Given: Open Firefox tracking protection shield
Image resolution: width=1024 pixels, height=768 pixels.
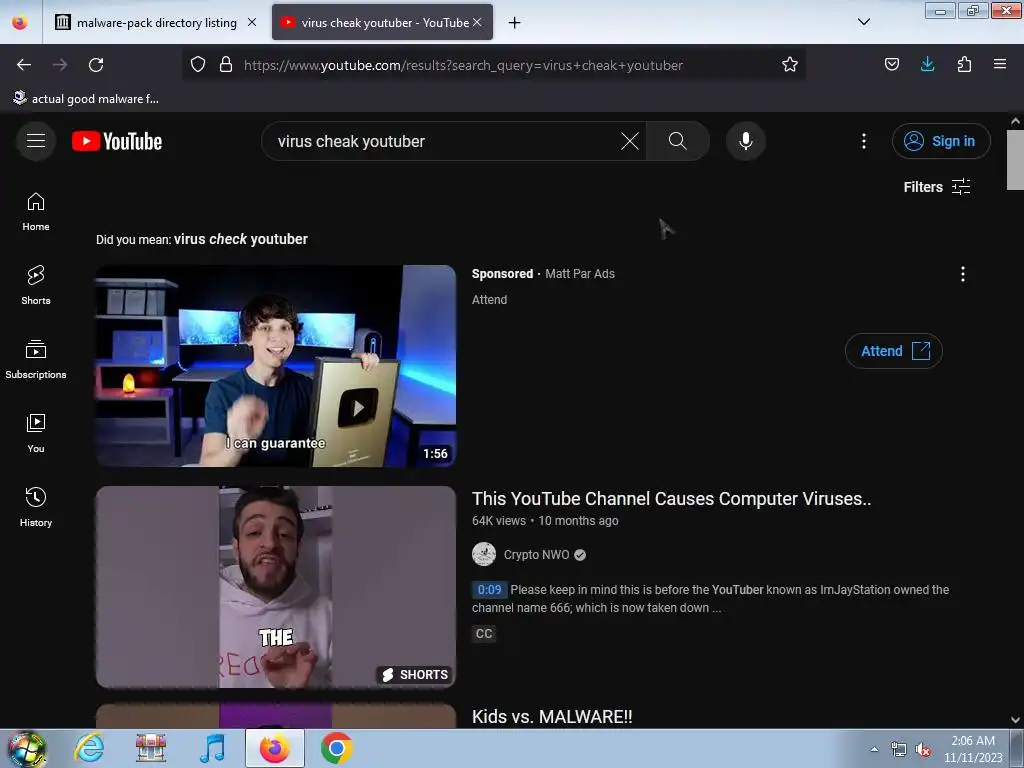Looking at the screenshot, I should 198,65.
